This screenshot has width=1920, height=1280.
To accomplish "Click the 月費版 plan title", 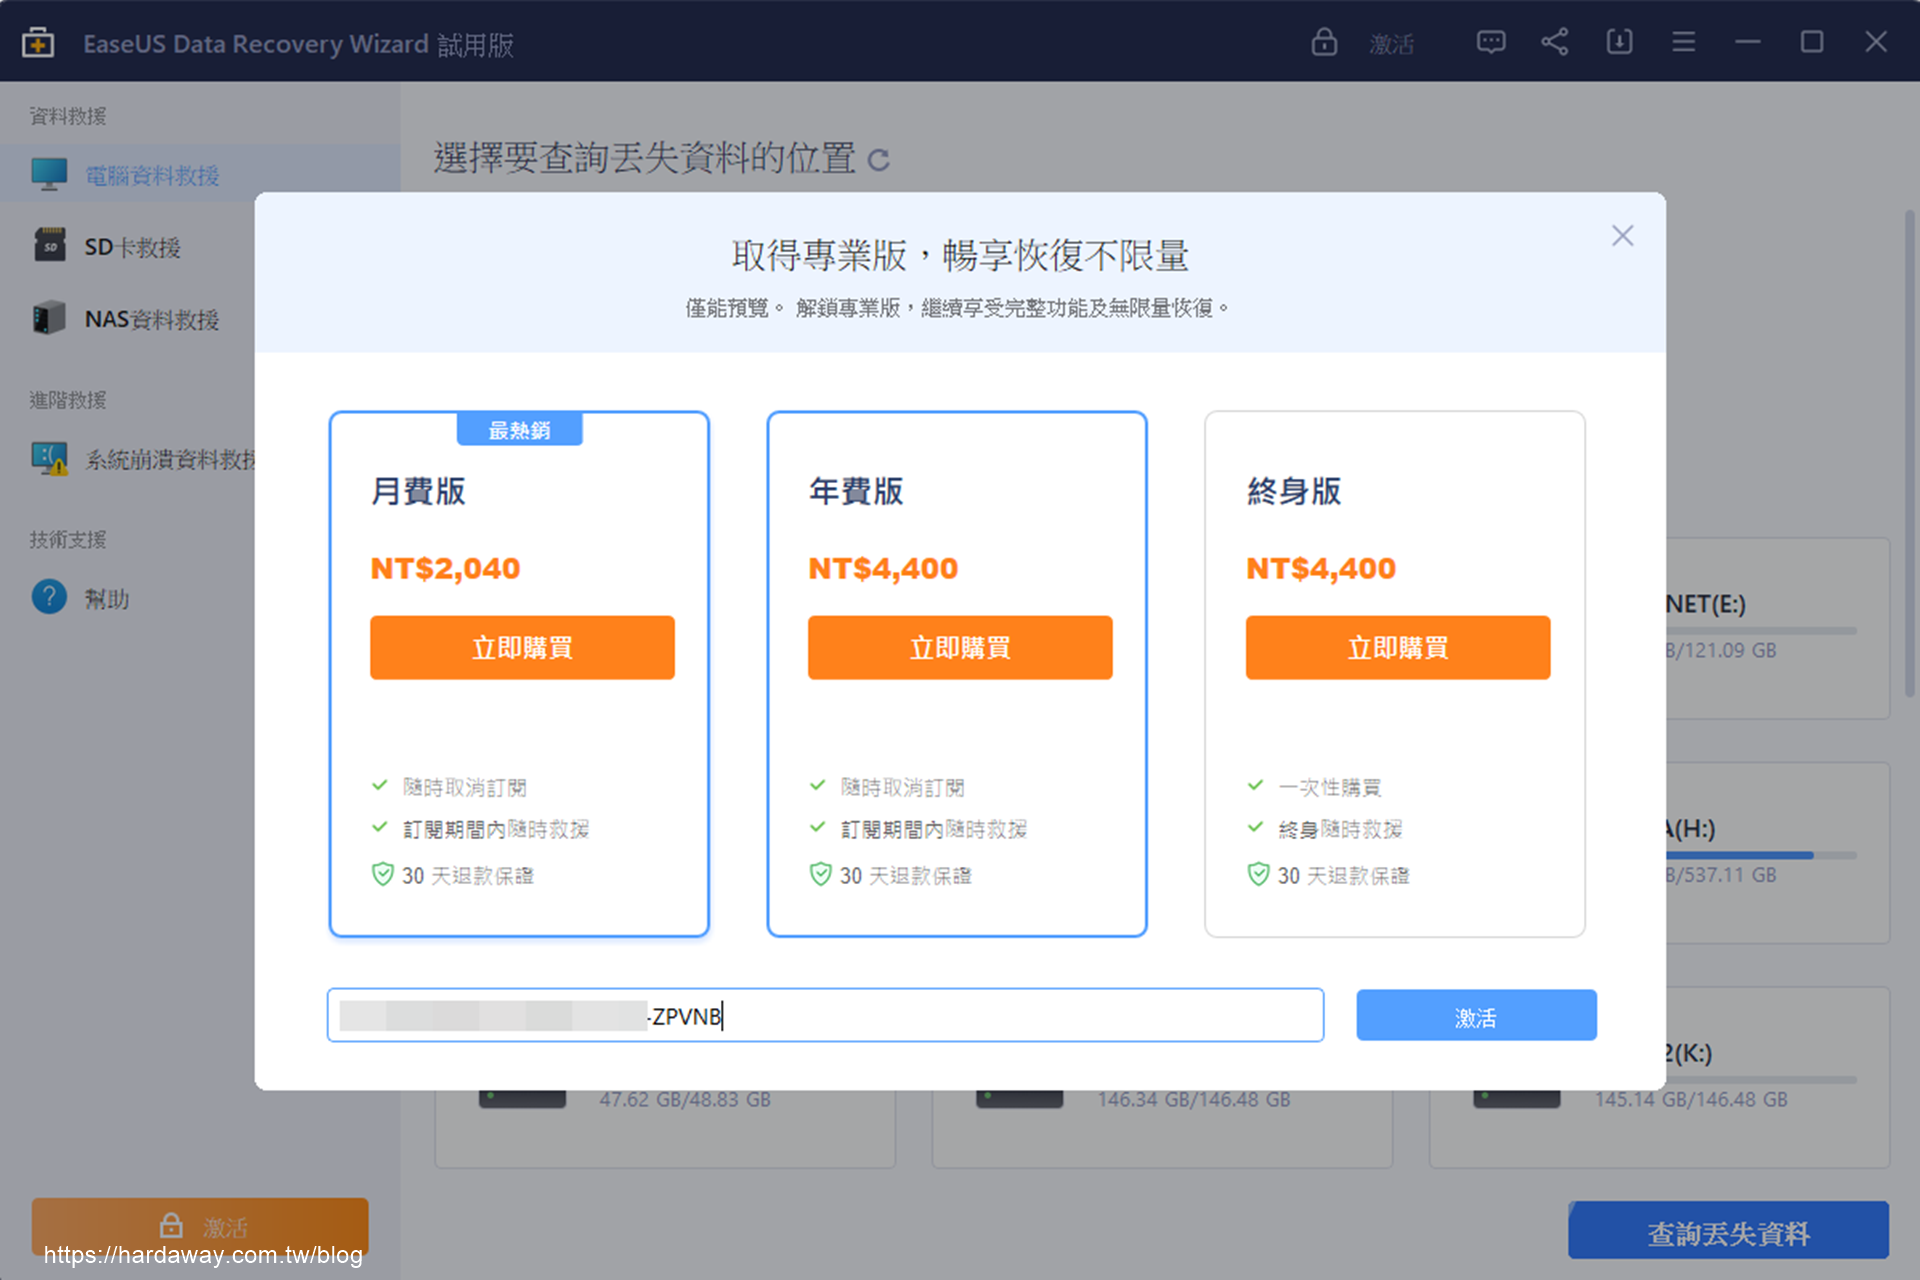I will click(x=418, y=491).
